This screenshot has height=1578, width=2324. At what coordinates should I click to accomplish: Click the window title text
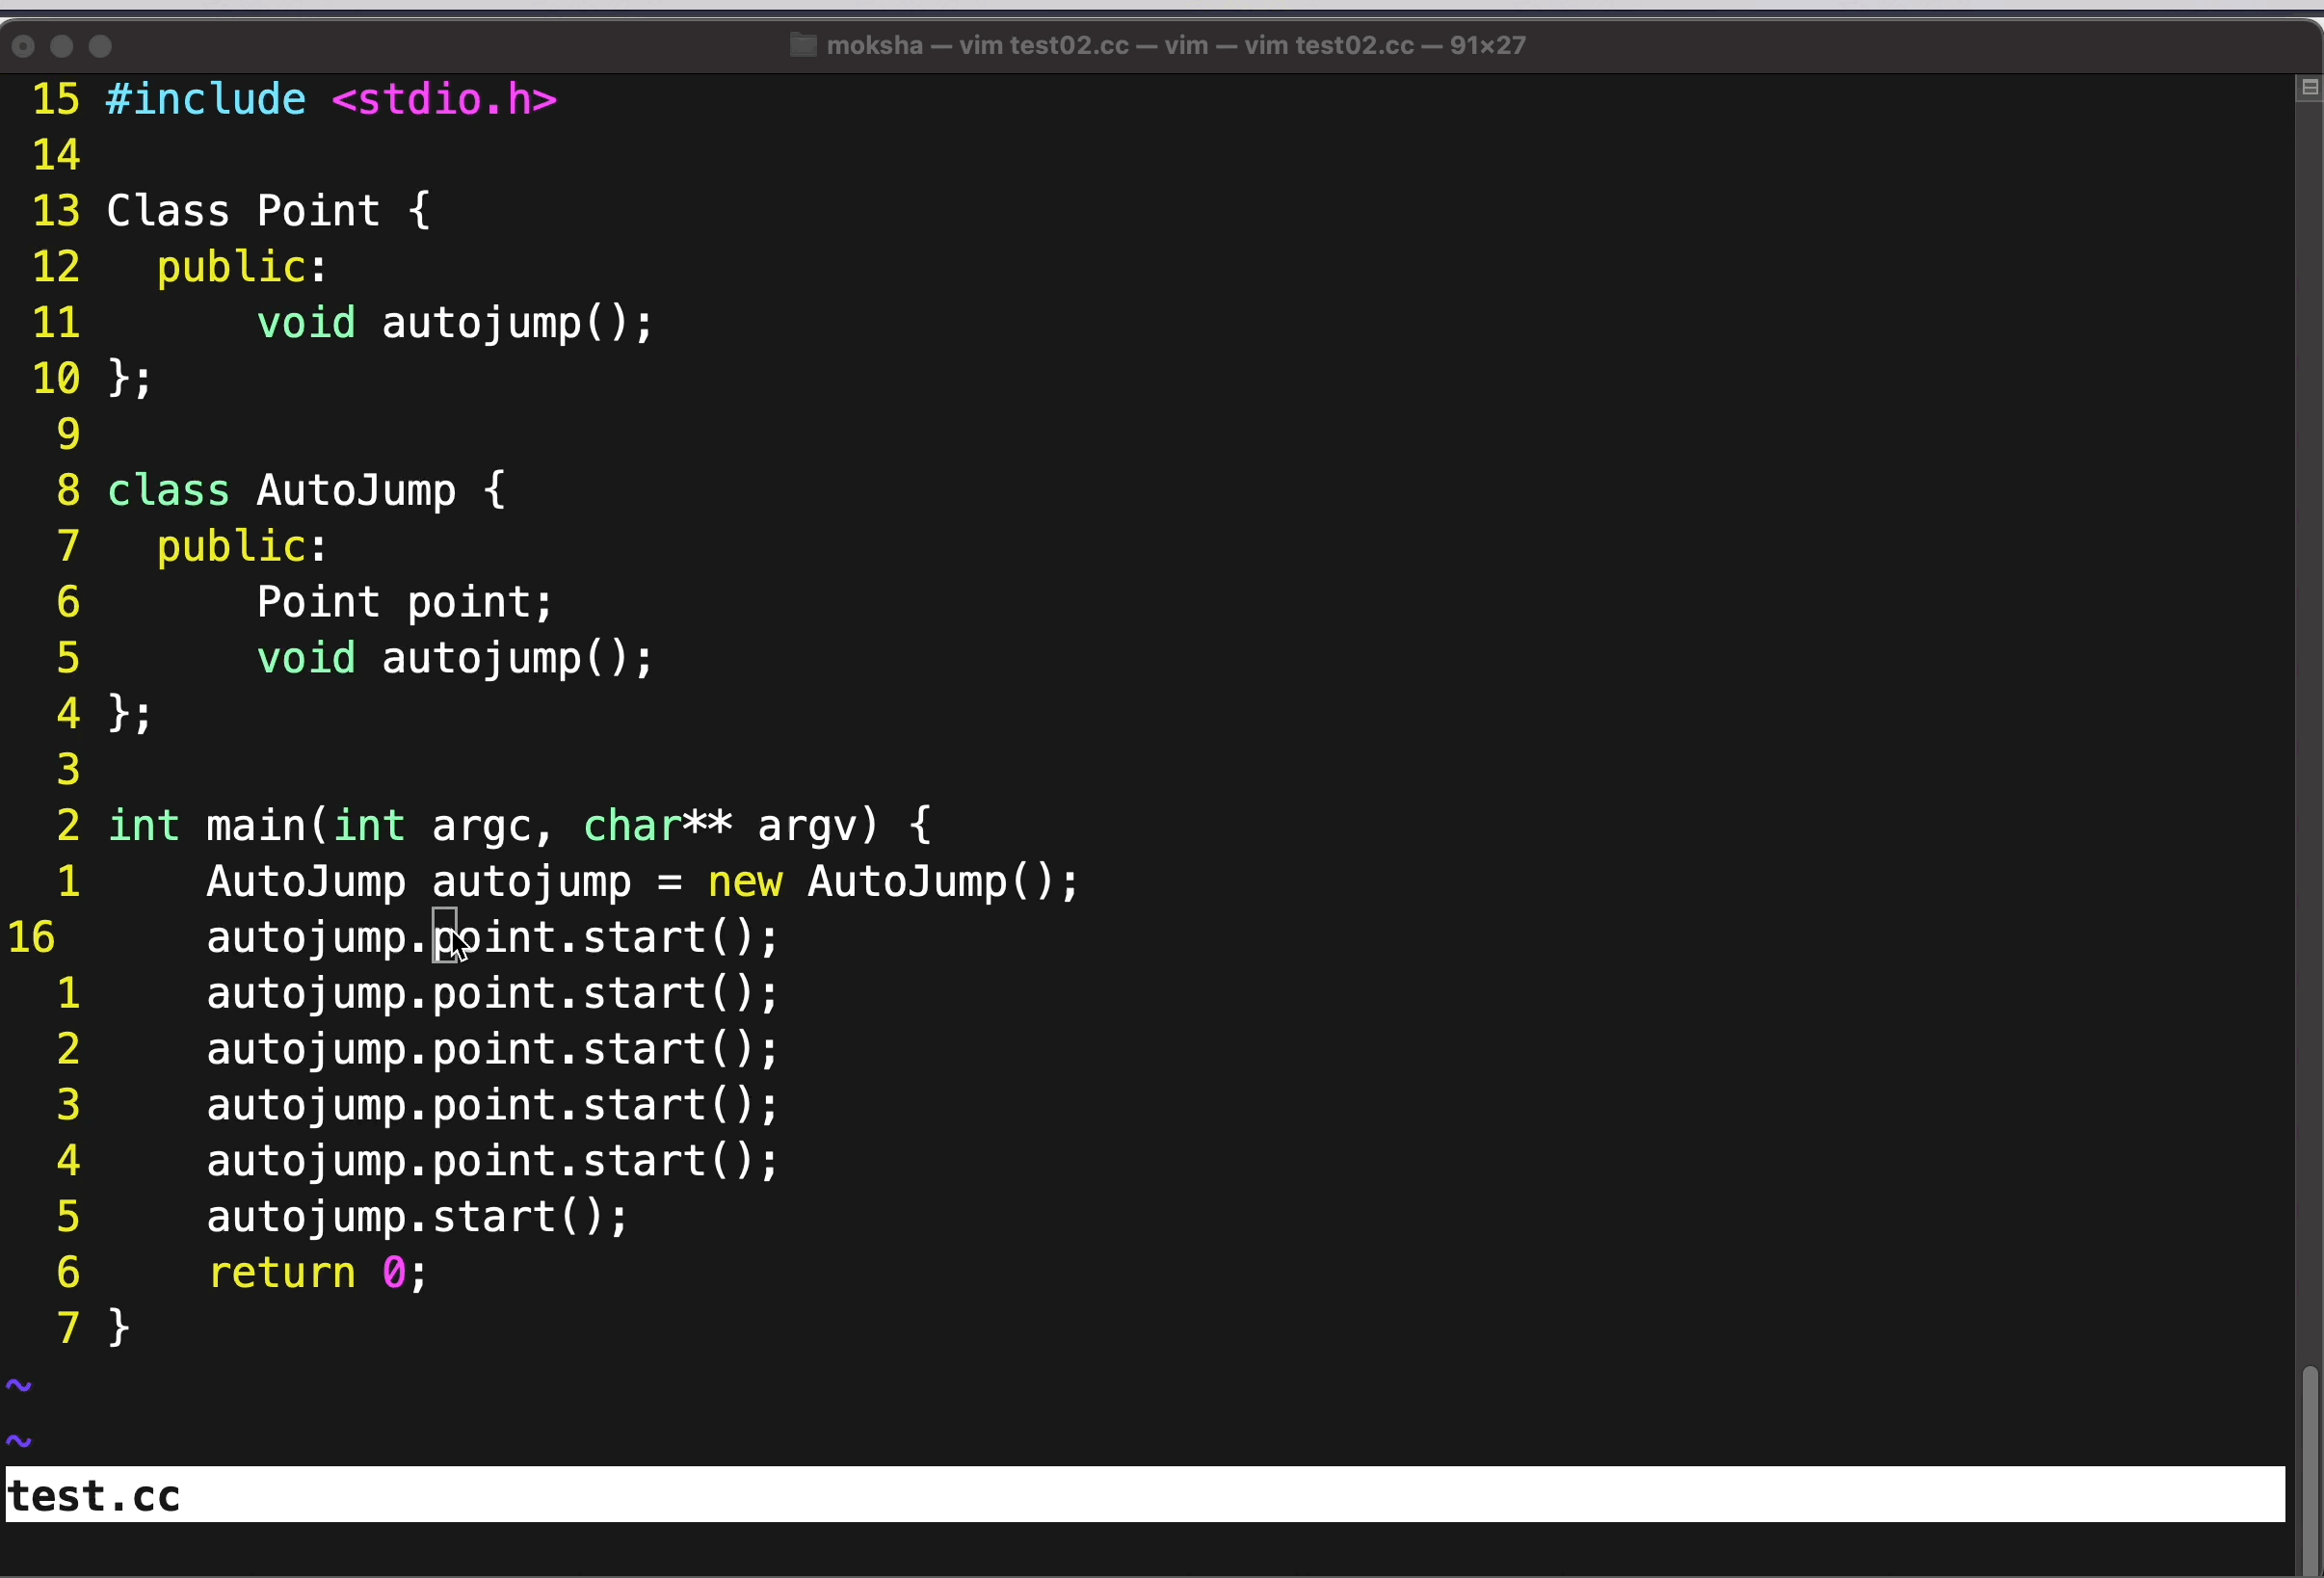1175,45
